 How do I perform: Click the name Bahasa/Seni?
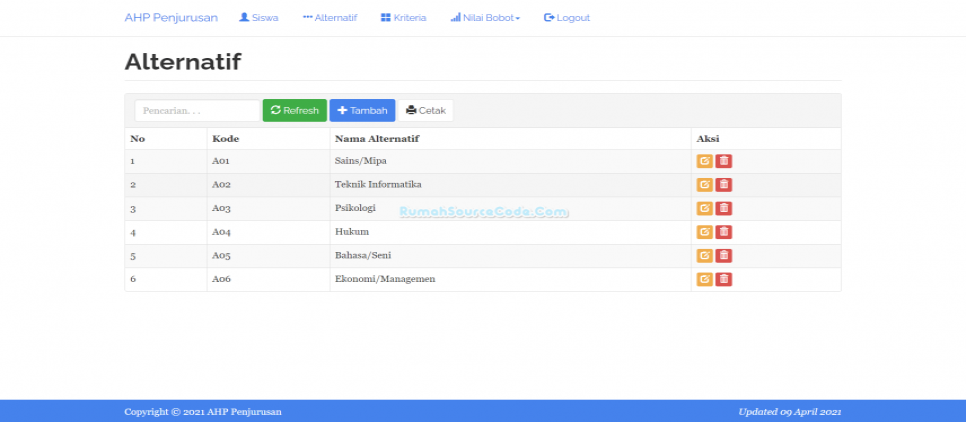(x=363, y=255)
